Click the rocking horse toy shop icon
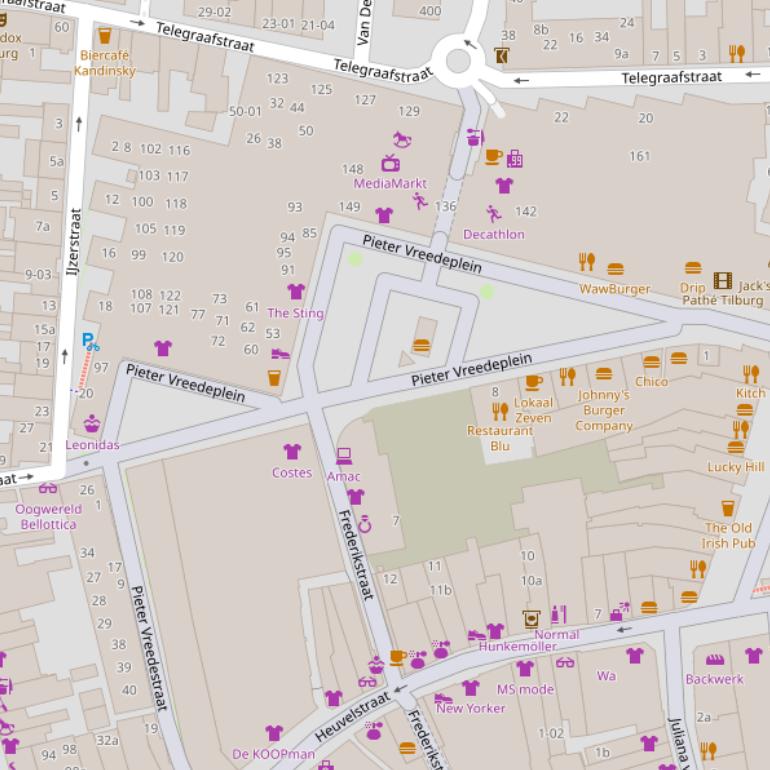The height and width of the screenshot is (770, 770). tap(402, 140)
